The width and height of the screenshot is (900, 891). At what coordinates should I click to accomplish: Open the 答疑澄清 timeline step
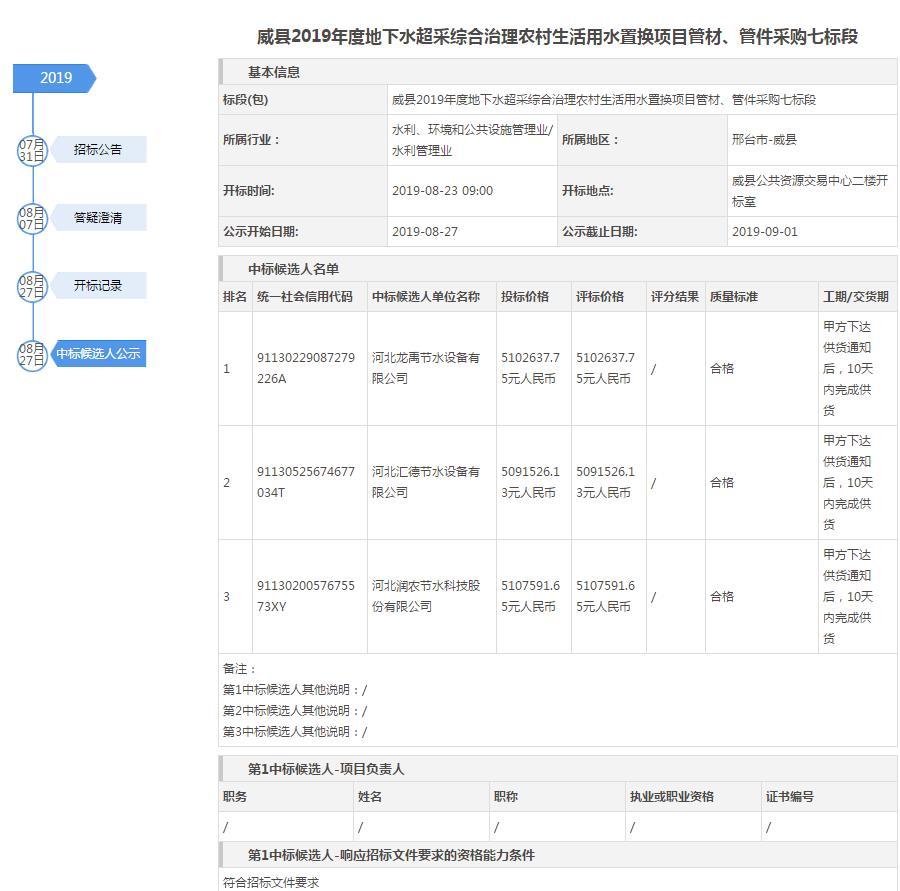98,218
